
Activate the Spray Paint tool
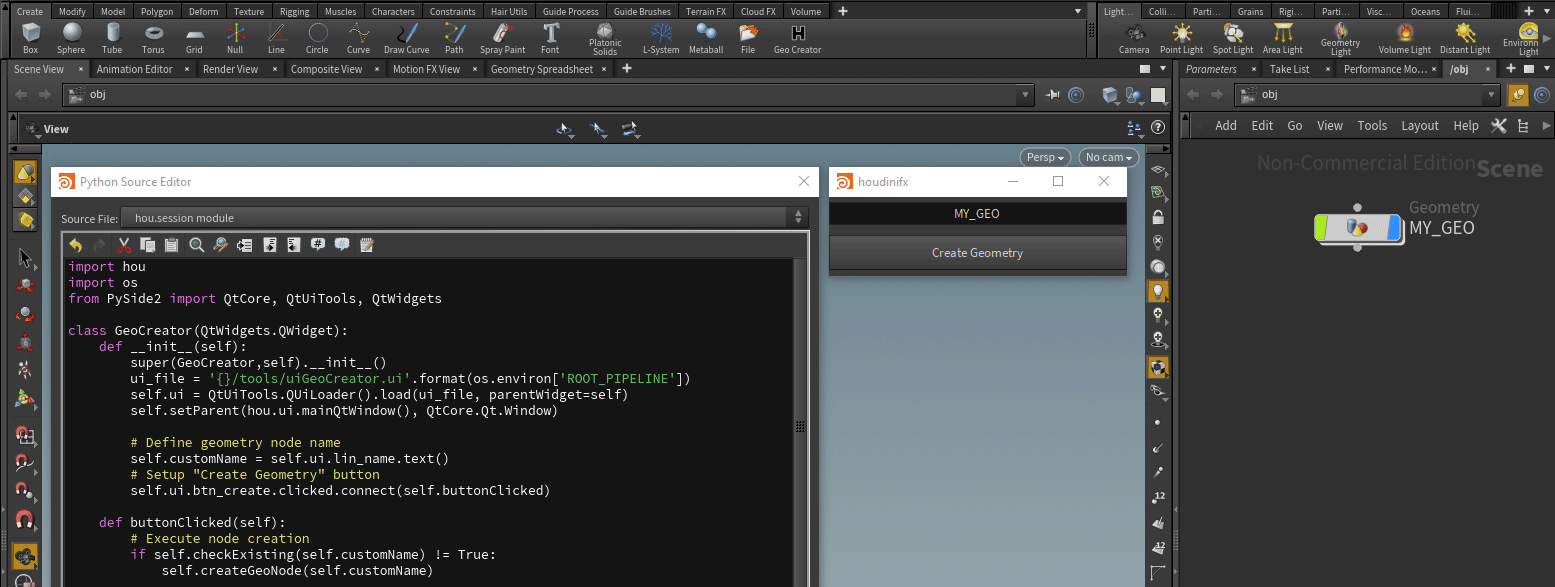[502, 38]
